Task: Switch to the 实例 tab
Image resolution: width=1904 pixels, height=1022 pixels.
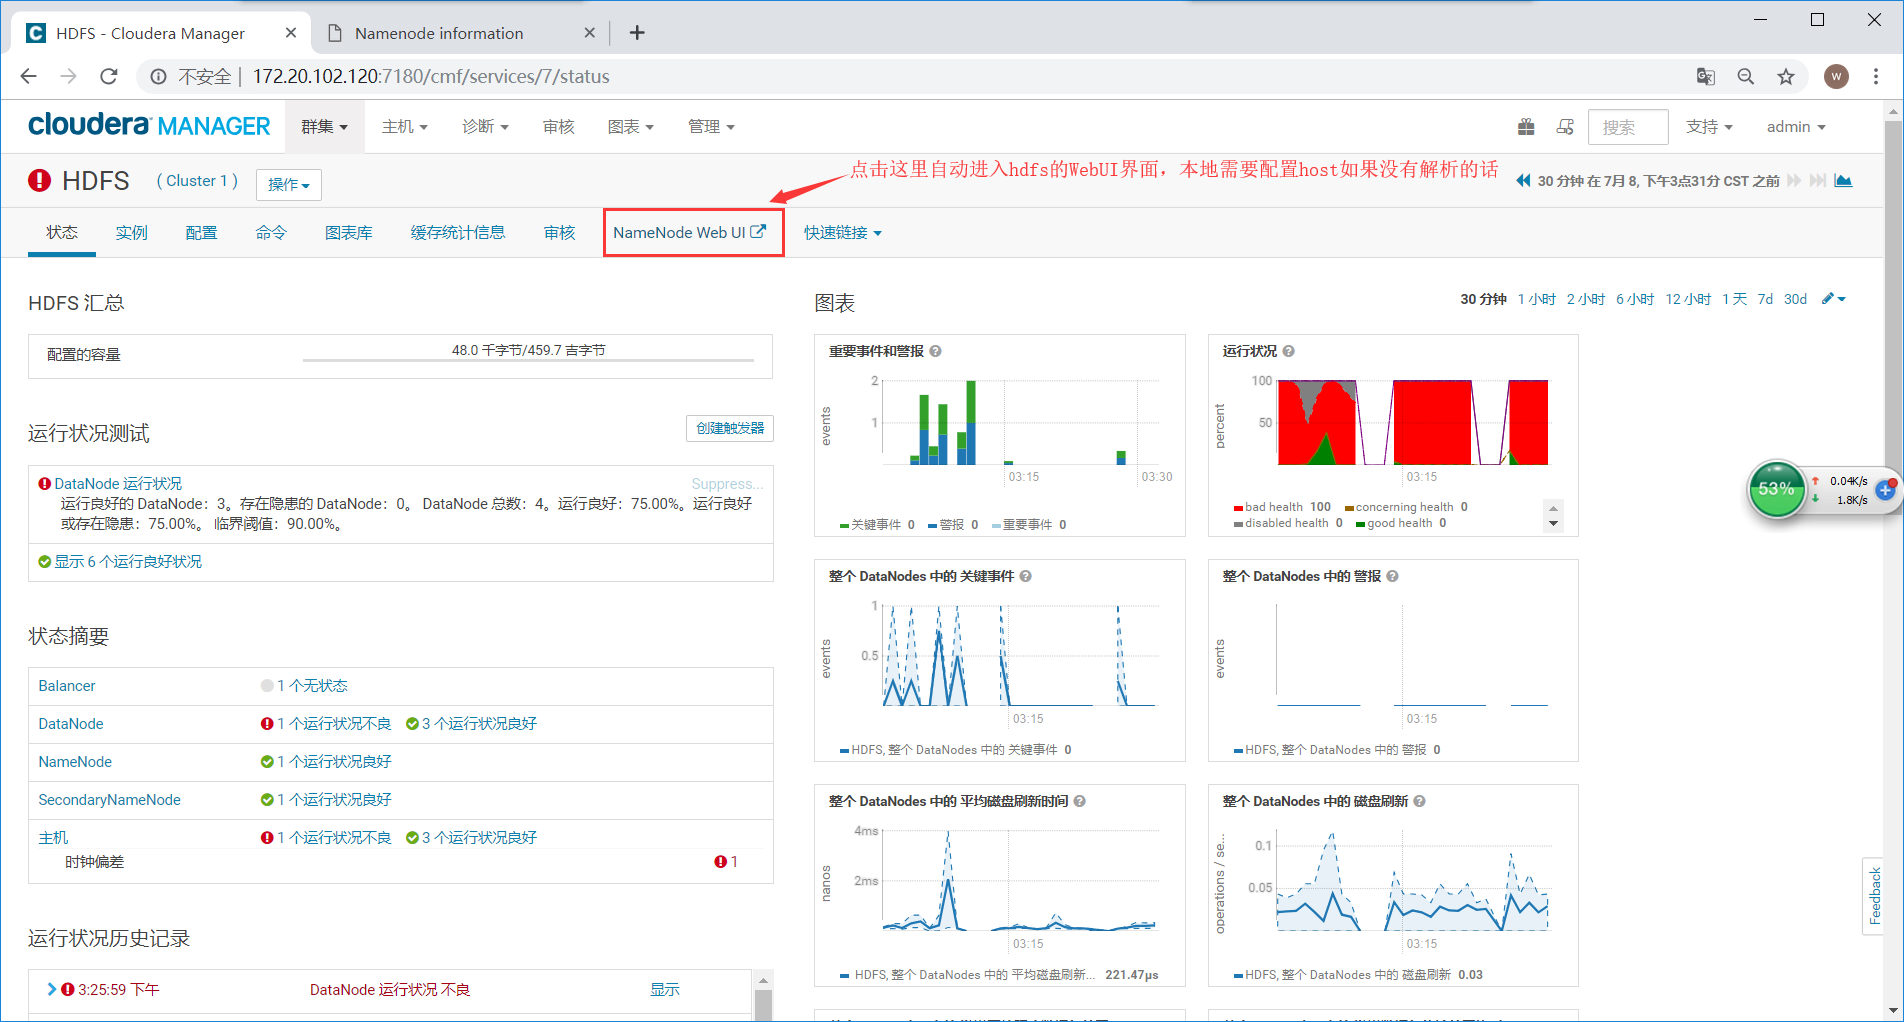Action: [x=132, y=233]
